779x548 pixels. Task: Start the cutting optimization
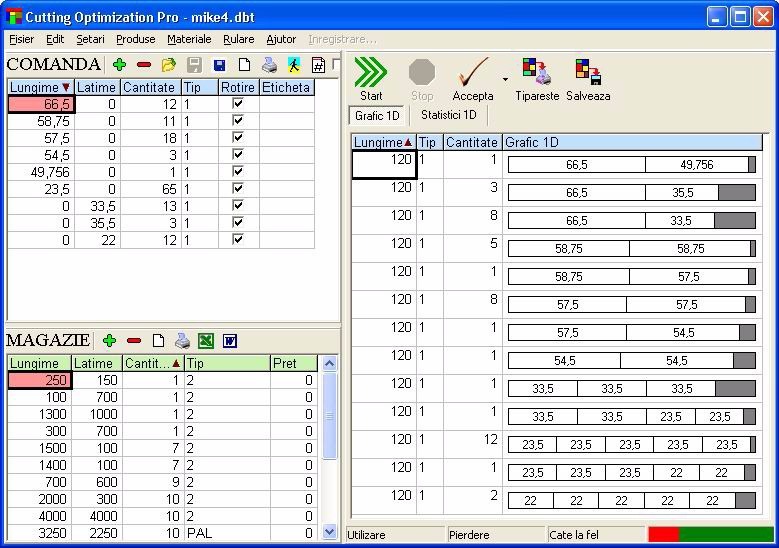(x=371, y=78)
